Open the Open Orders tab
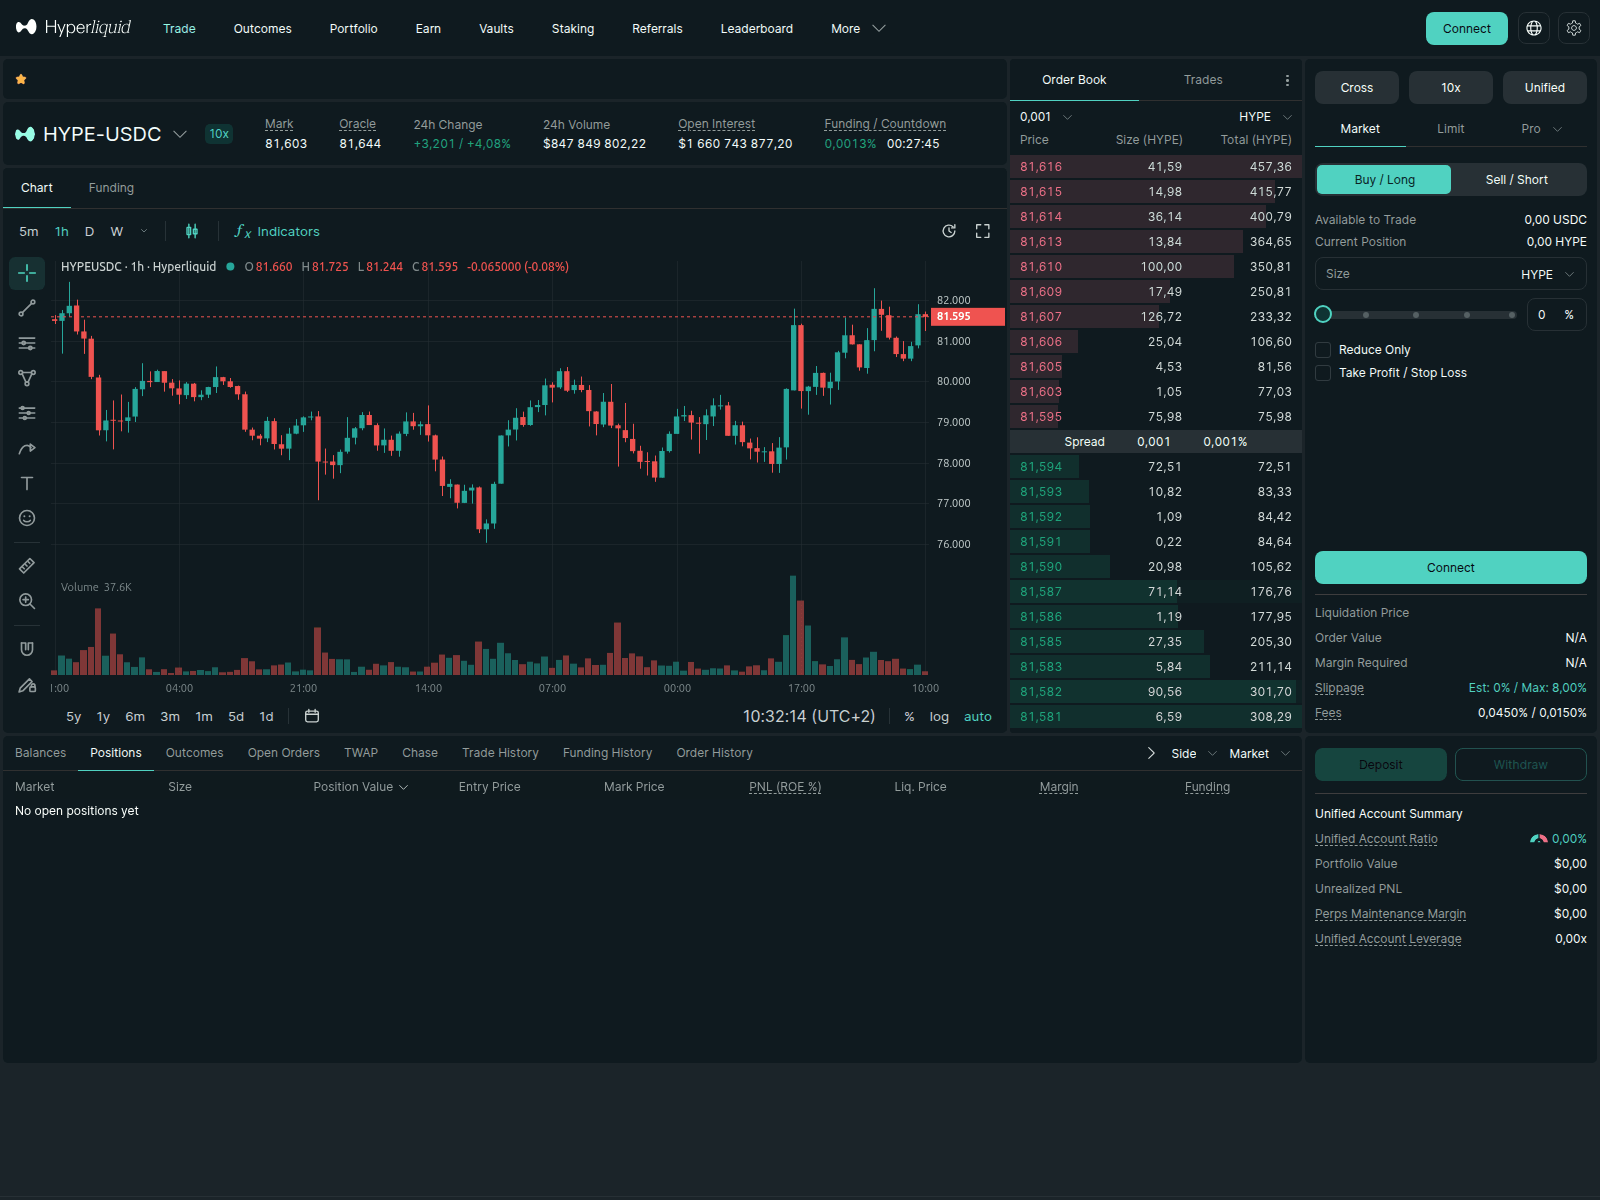The height and width of the screenshot is (1200, 1600). [x=284, y=753]
